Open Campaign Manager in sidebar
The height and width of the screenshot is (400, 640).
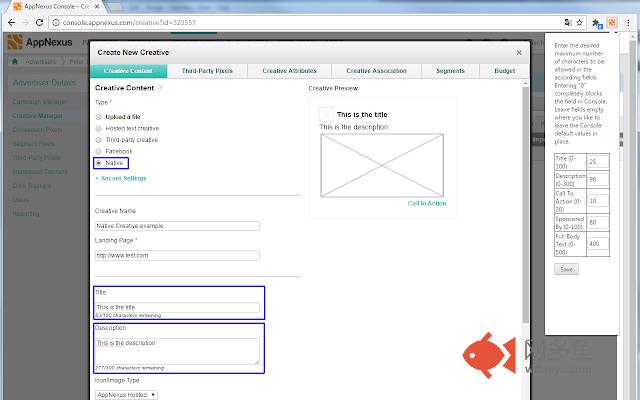pos(40,102)
